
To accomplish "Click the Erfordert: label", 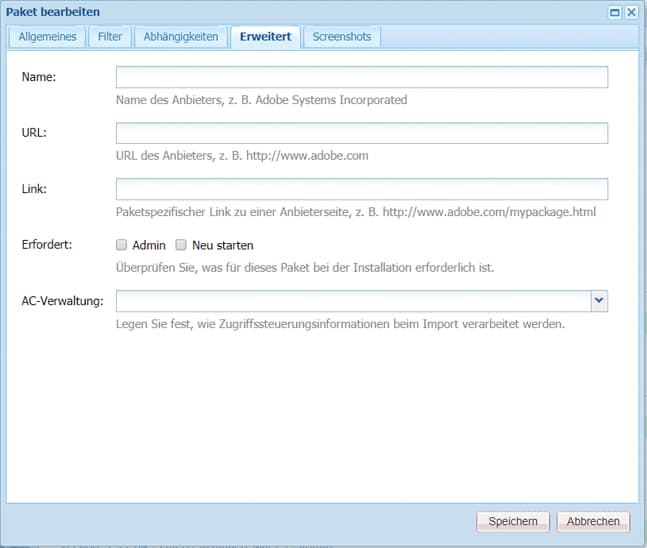I will [x=47, y=244].
